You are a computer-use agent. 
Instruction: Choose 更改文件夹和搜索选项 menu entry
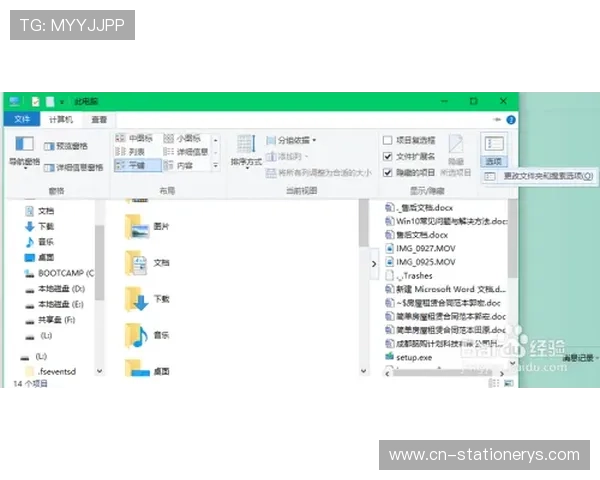(x=539, y=176)
